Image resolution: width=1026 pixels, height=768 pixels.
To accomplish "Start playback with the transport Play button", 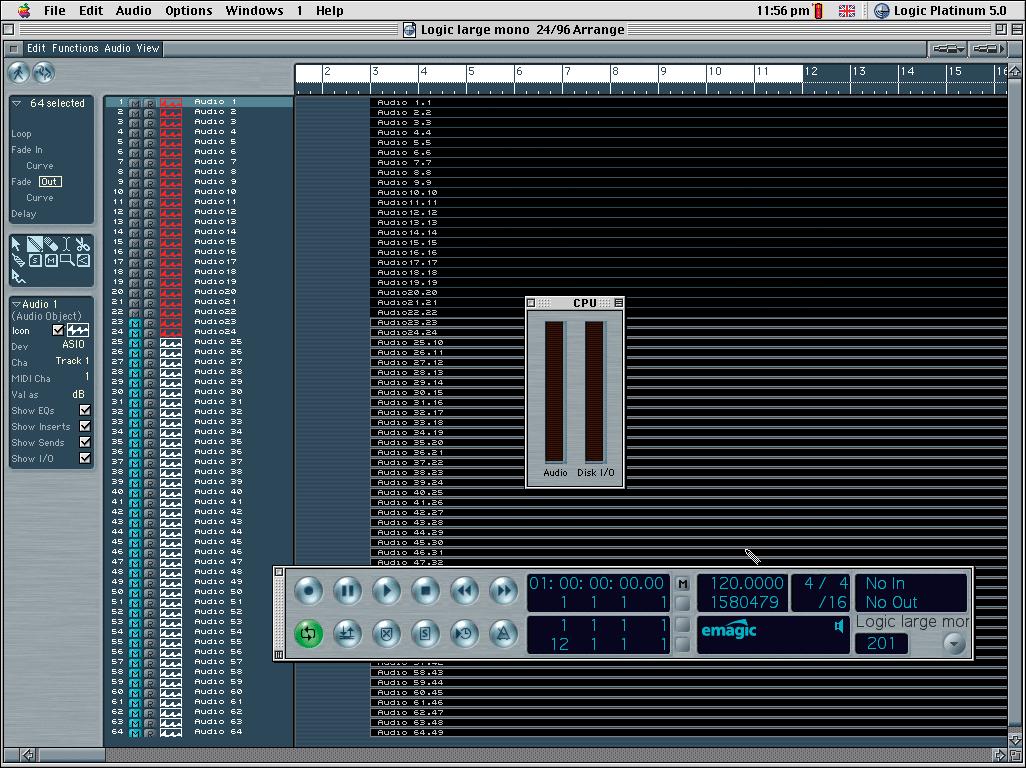I will coord(386,591).
